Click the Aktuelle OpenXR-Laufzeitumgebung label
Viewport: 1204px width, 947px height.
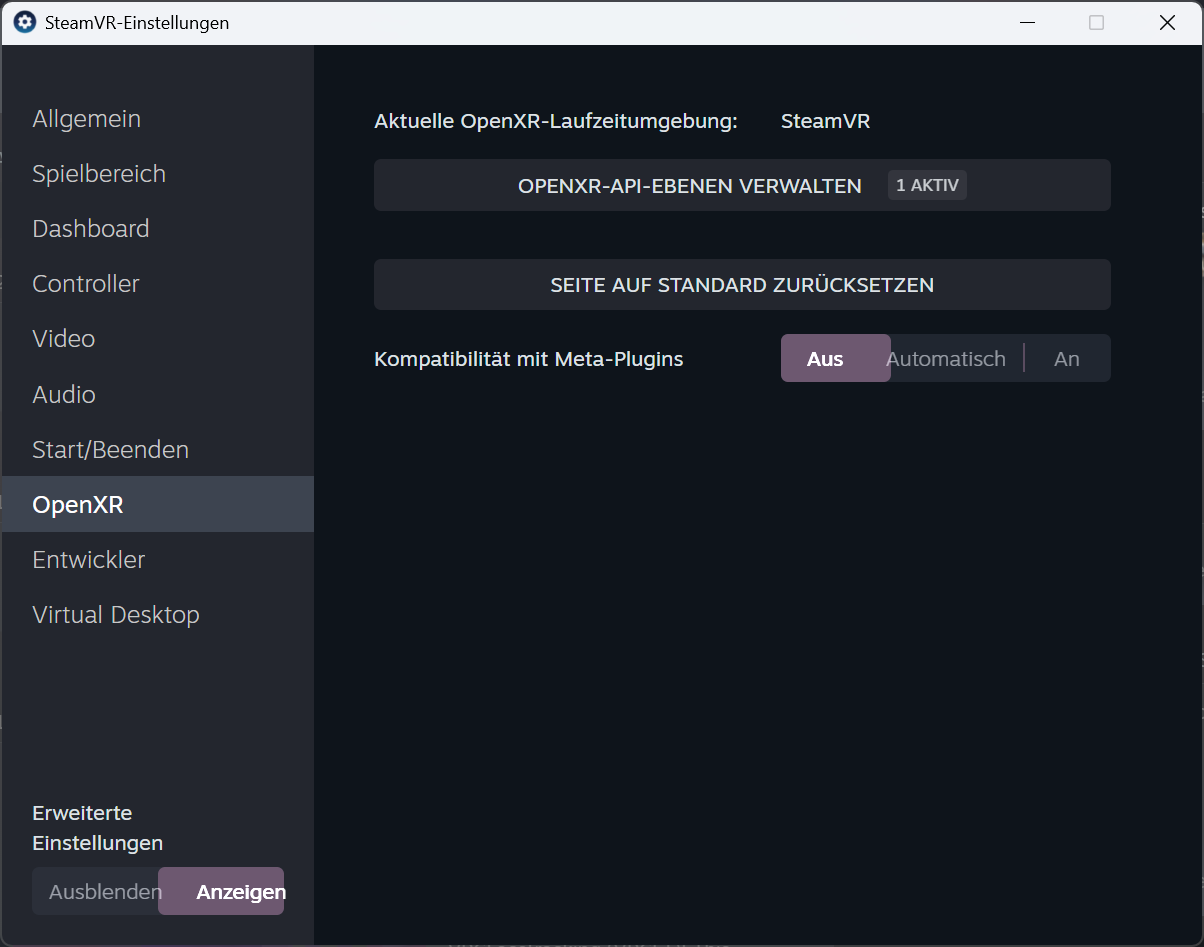556,121
